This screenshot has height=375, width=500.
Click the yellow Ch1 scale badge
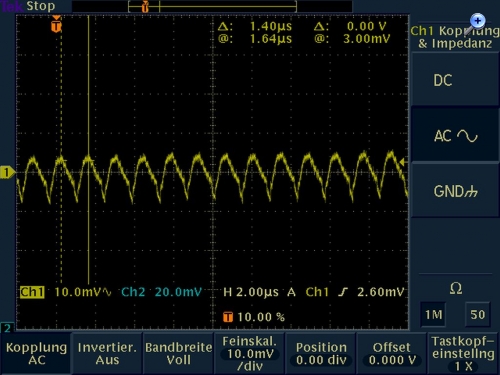tap(32, 292)
